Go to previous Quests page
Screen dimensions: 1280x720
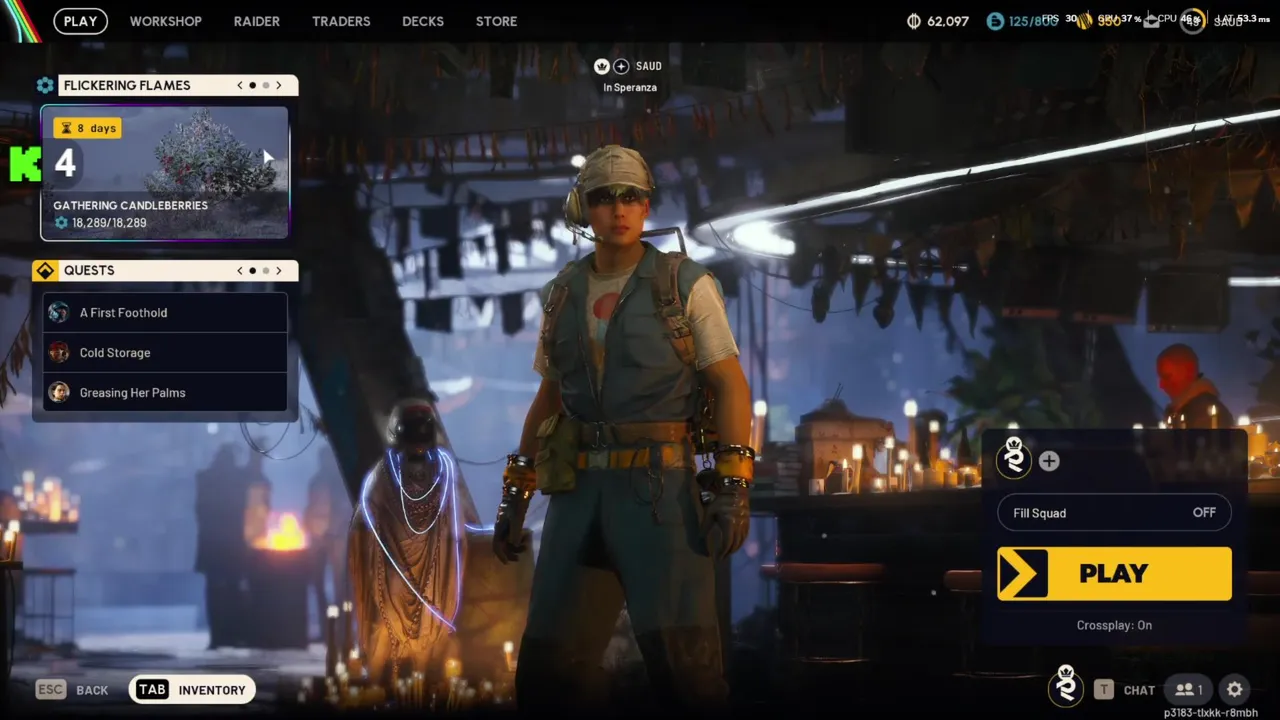click(x=240, y=271)
